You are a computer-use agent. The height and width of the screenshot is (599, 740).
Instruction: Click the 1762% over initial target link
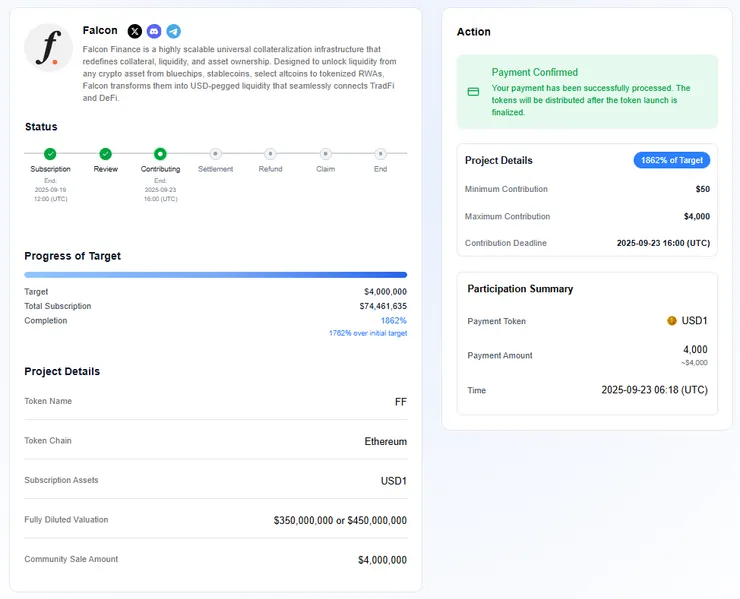click(x=368, y=333)
